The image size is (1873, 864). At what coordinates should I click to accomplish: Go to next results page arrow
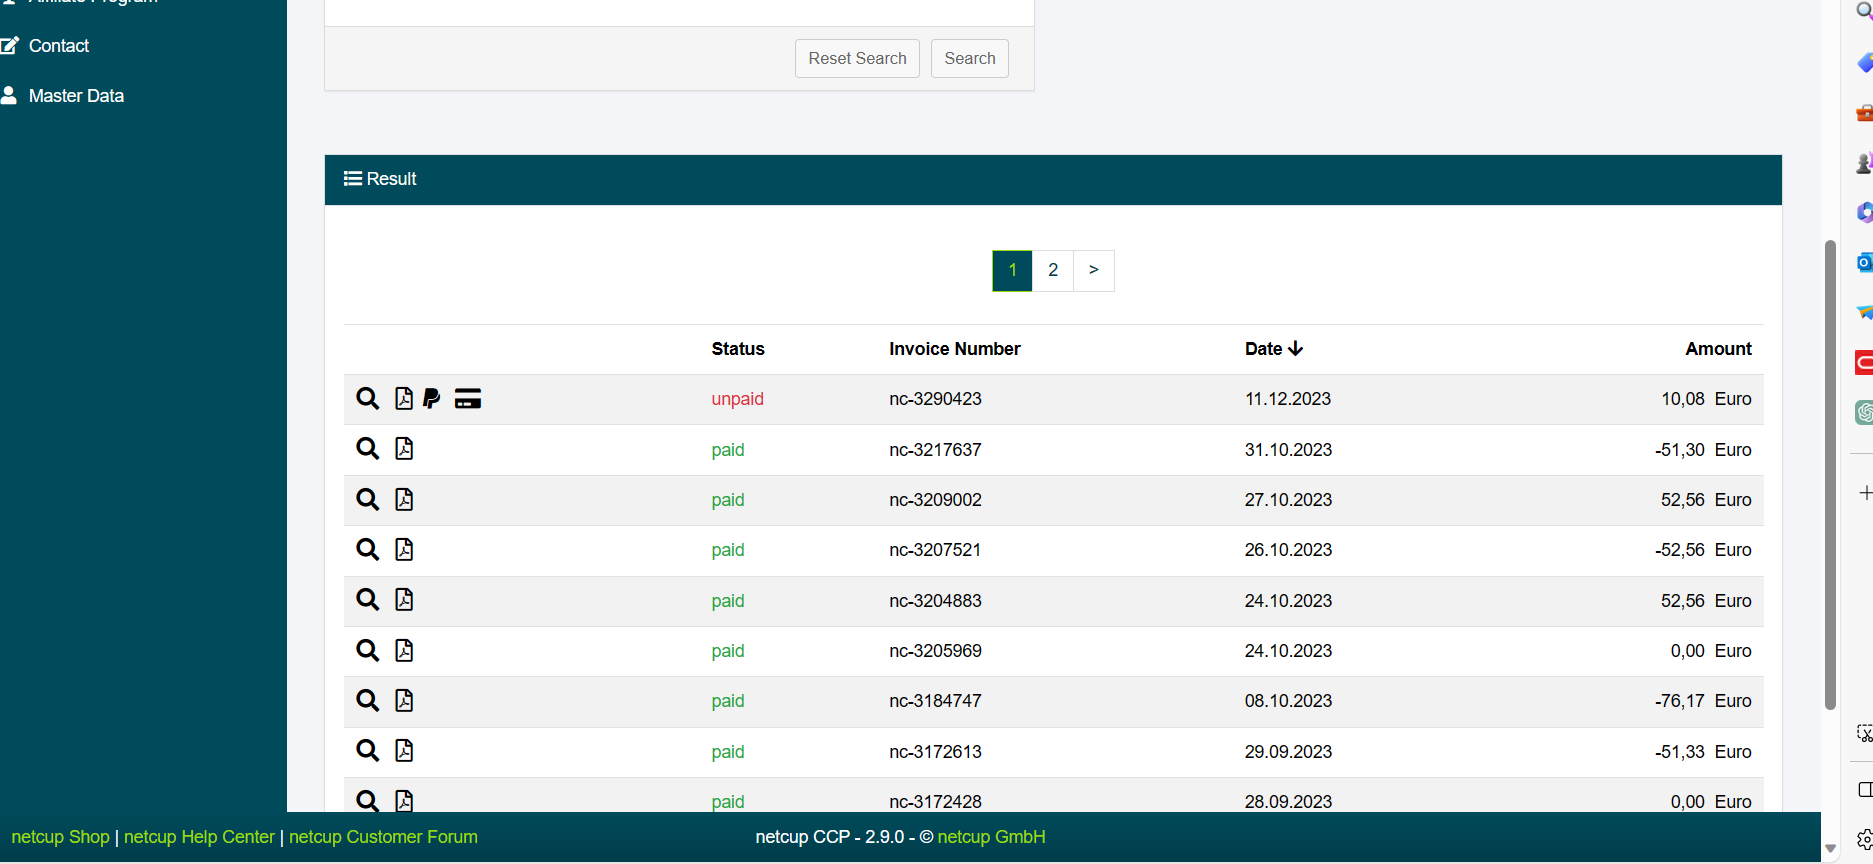pos(1094,270)
